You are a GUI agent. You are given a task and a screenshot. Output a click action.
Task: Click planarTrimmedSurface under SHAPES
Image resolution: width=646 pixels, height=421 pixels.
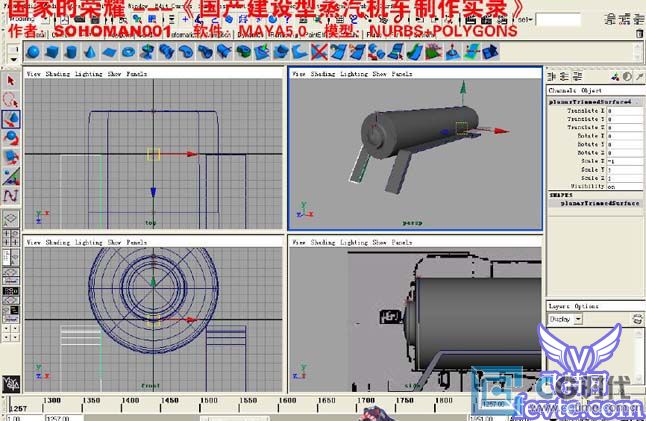point(600,203)
